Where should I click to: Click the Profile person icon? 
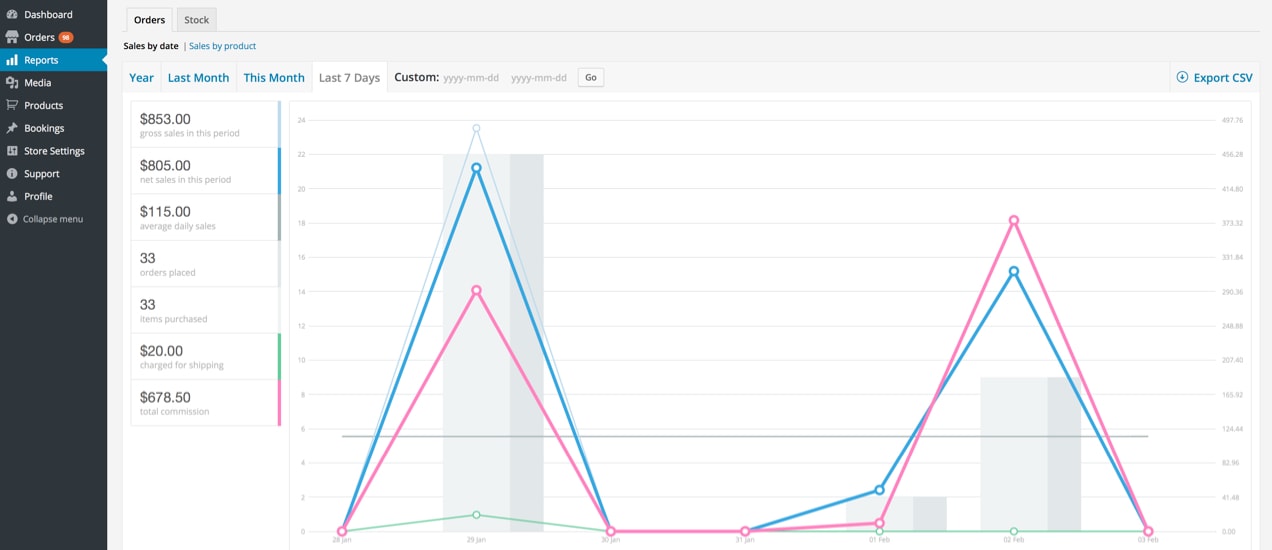point(12,196)
